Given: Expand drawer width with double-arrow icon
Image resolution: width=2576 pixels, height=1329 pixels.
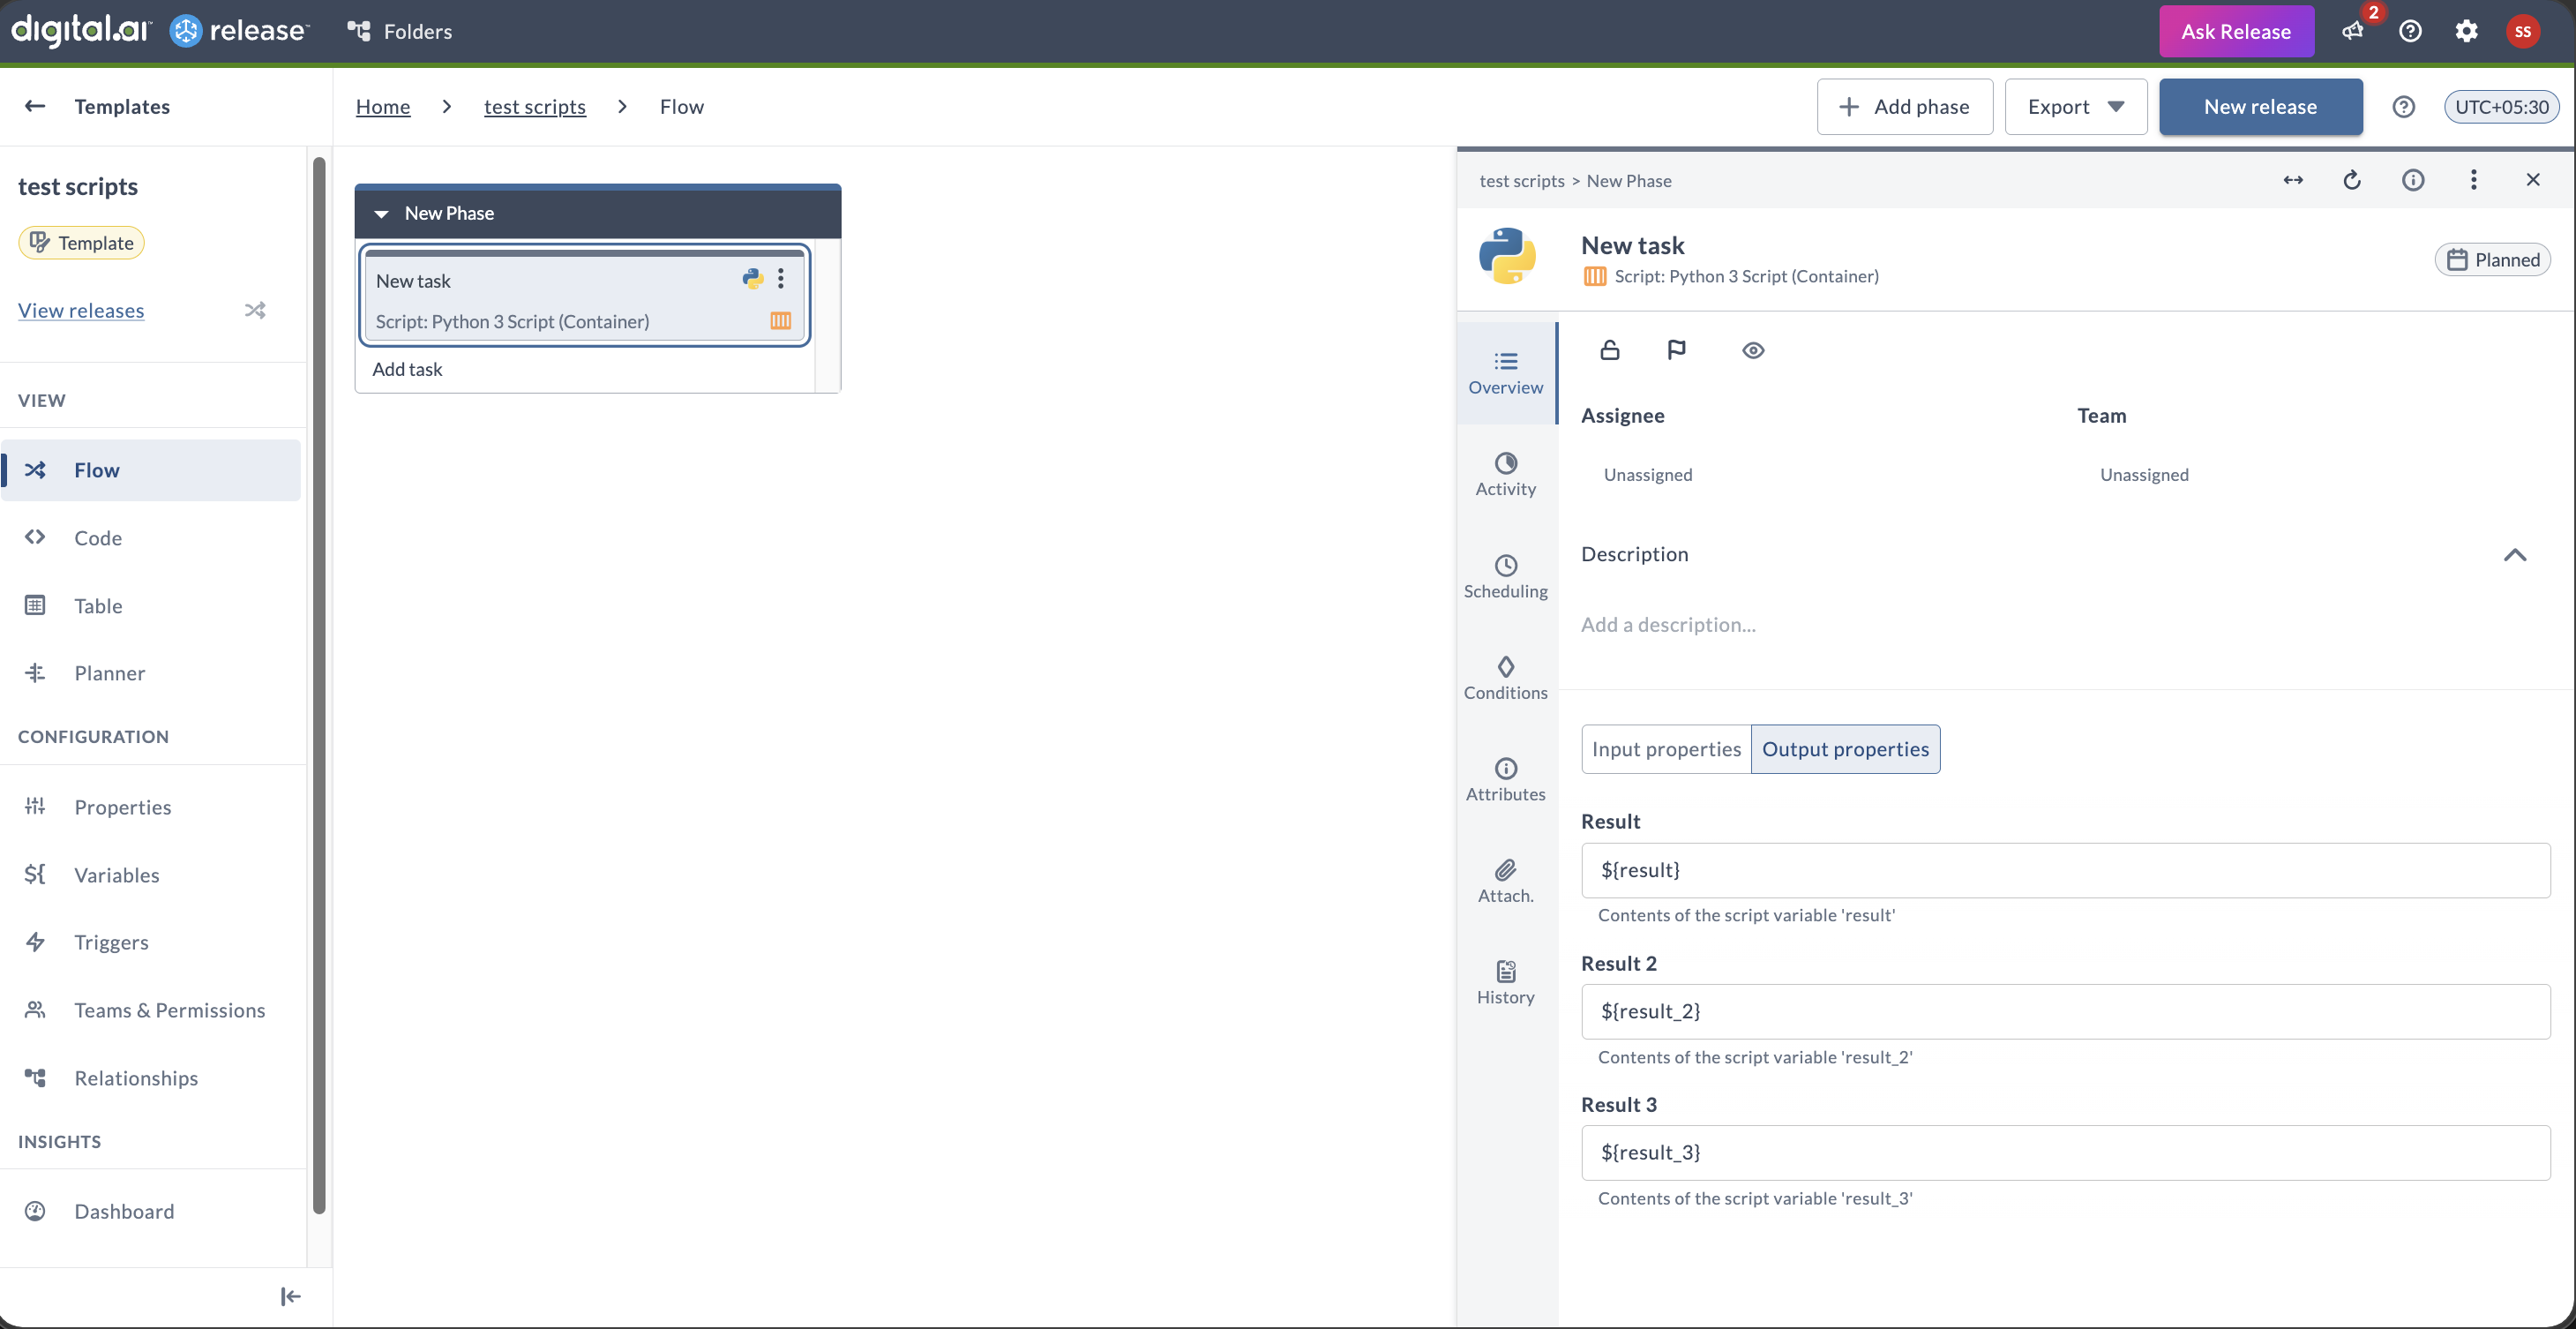Looking at the screenshot, I should (x=2293, y=180).
